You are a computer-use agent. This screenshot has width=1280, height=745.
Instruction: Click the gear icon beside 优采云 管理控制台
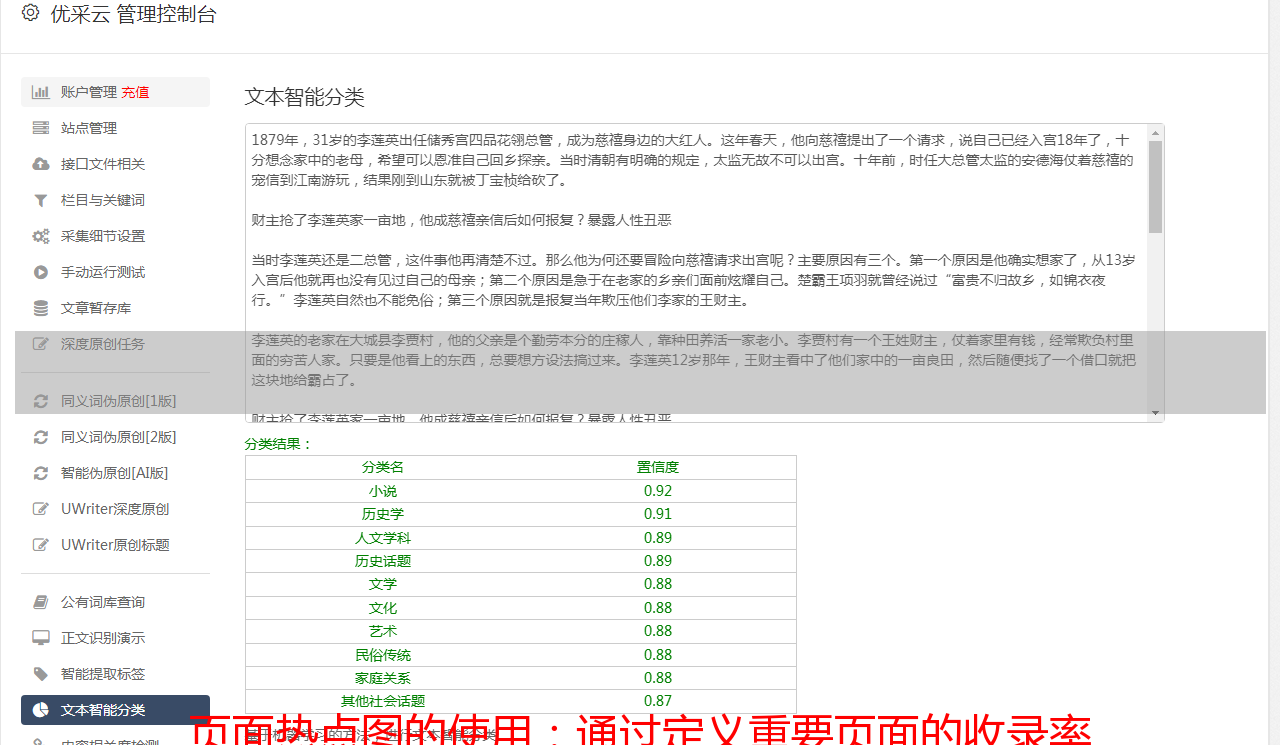pos(30,13)
